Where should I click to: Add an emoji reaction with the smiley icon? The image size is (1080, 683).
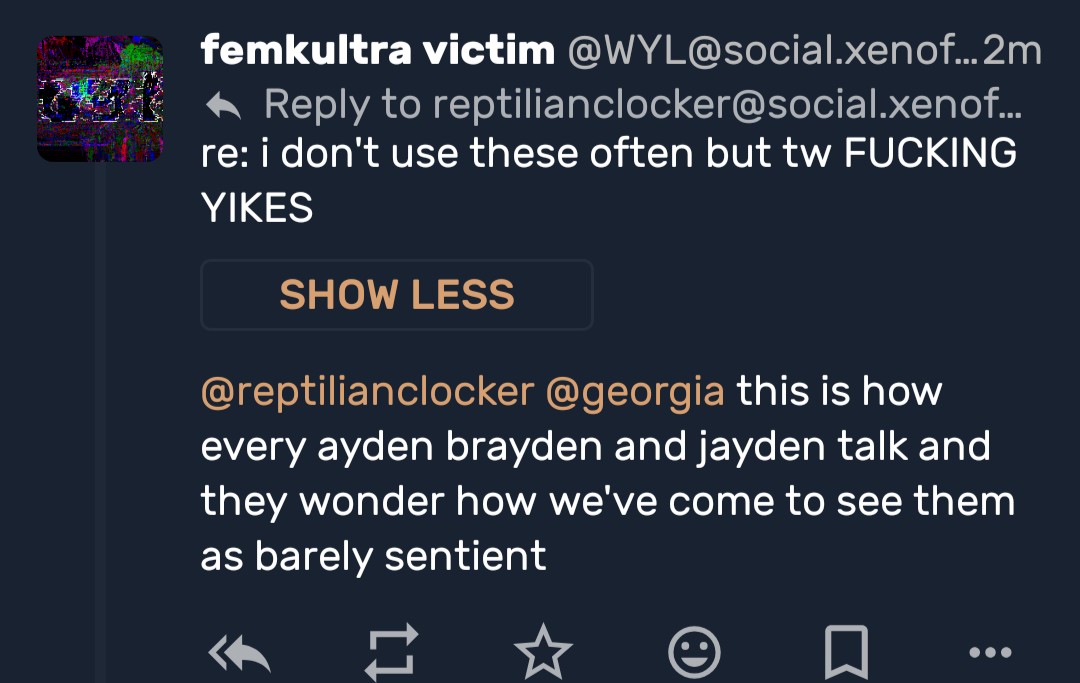coord(694,655)
